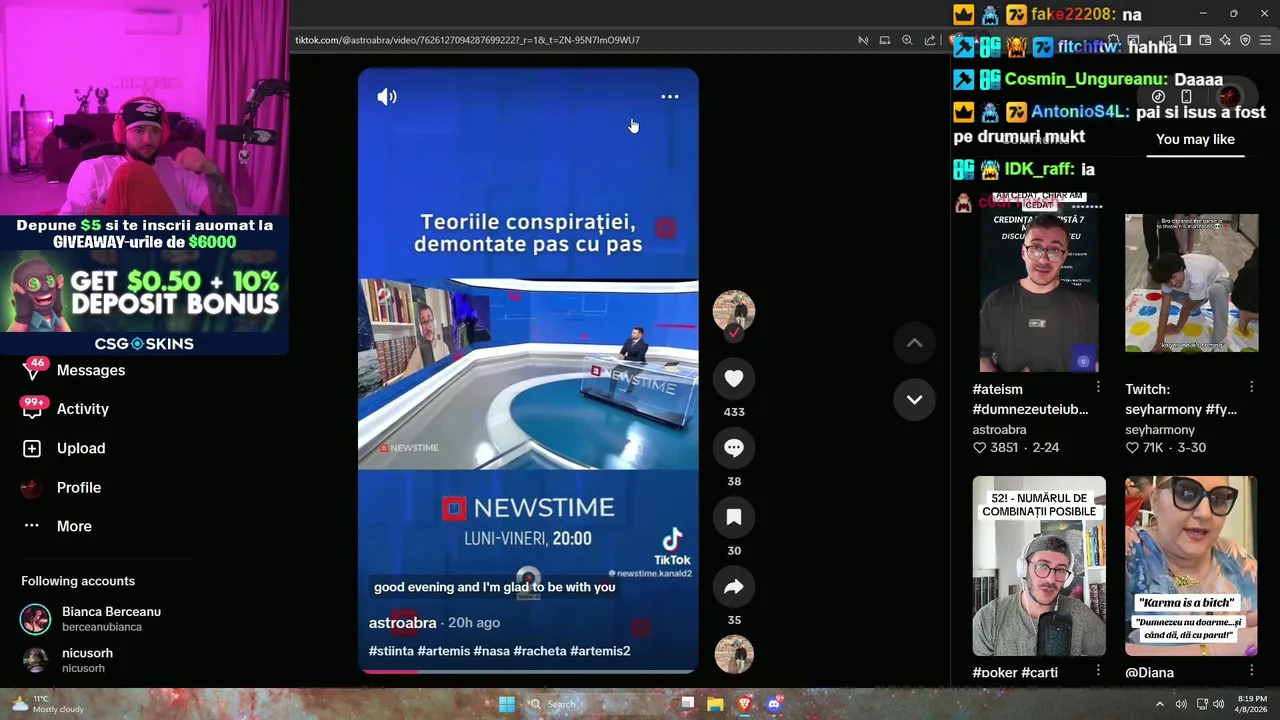Open Brave browser from the taskbar

(x=744, y=704)
